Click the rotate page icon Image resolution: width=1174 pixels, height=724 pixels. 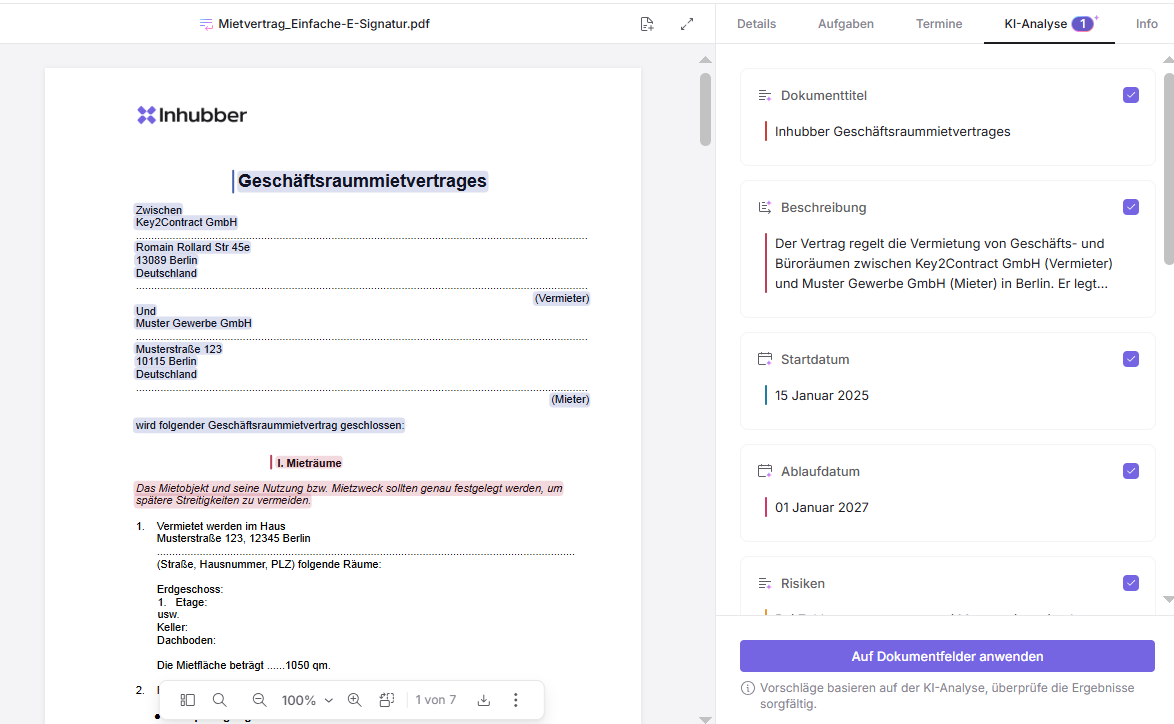[387, 700]
